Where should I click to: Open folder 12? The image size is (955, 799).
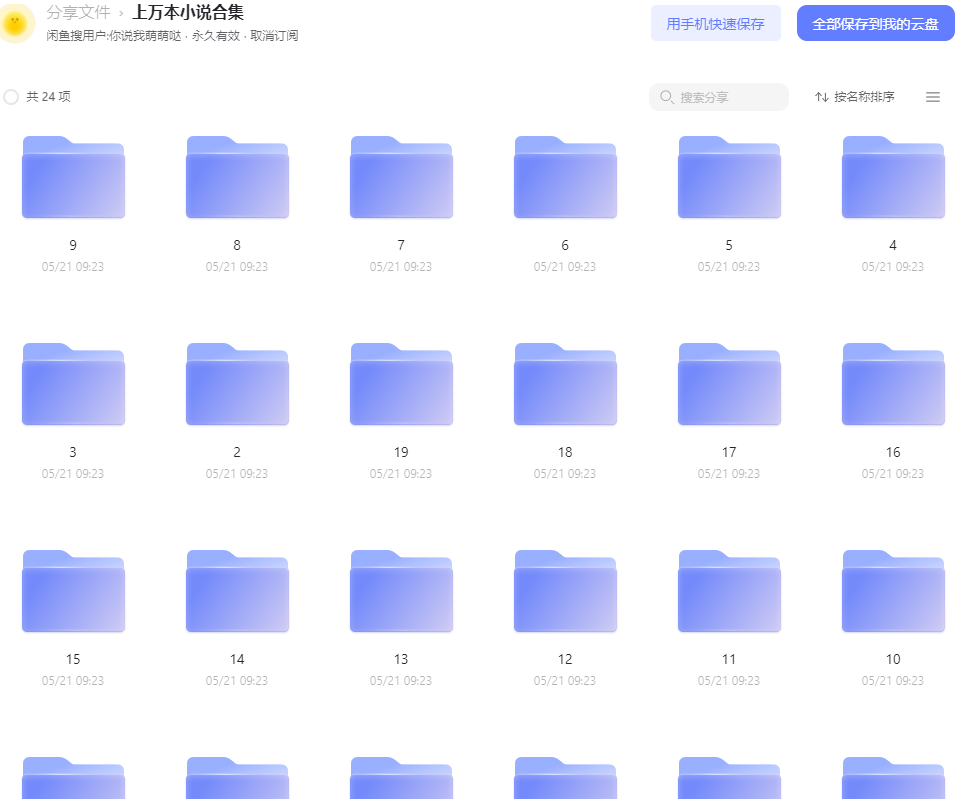[x=565, y=591]
